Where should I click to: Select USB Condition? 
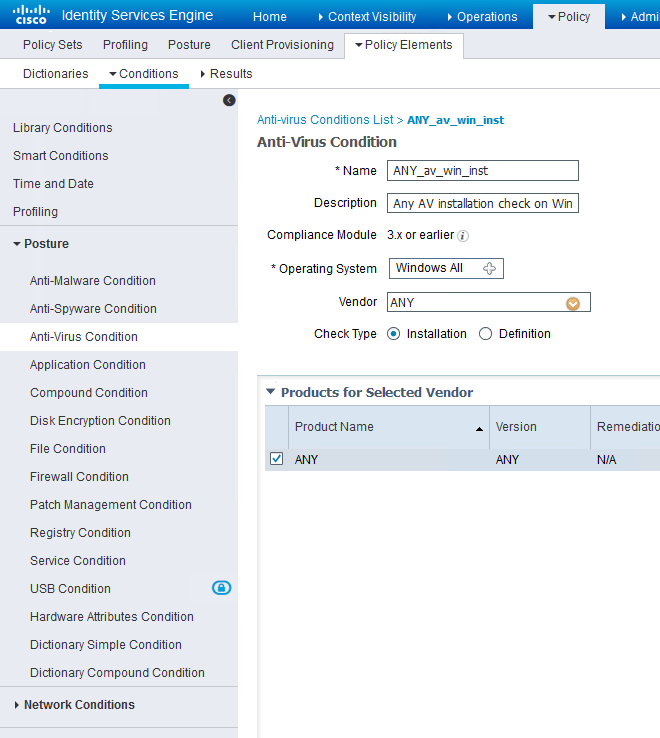(70, 589)
